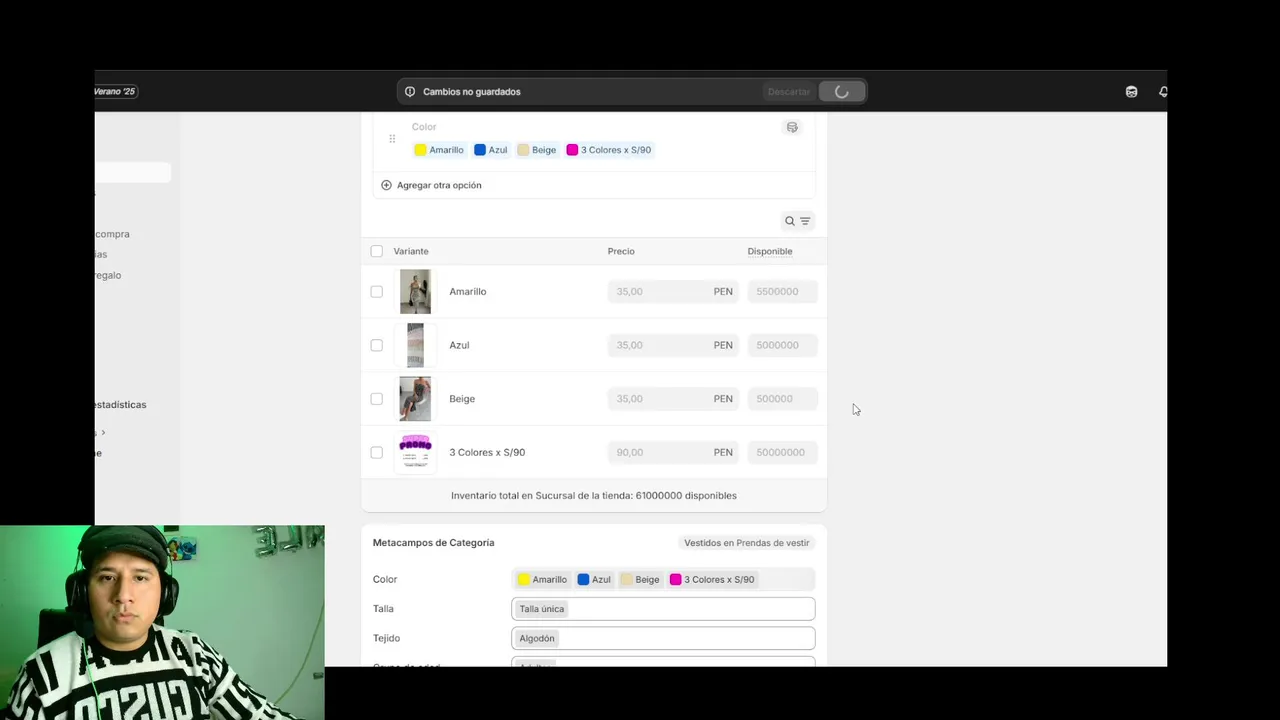Open the 3 Colores x S/90 variant name
The image size is (1280, 720).
coord(487,452)
